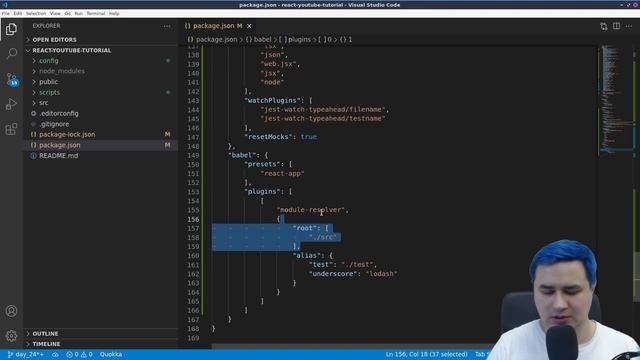Open the Extensions view
640x360 pixels.
pos(11,129)
